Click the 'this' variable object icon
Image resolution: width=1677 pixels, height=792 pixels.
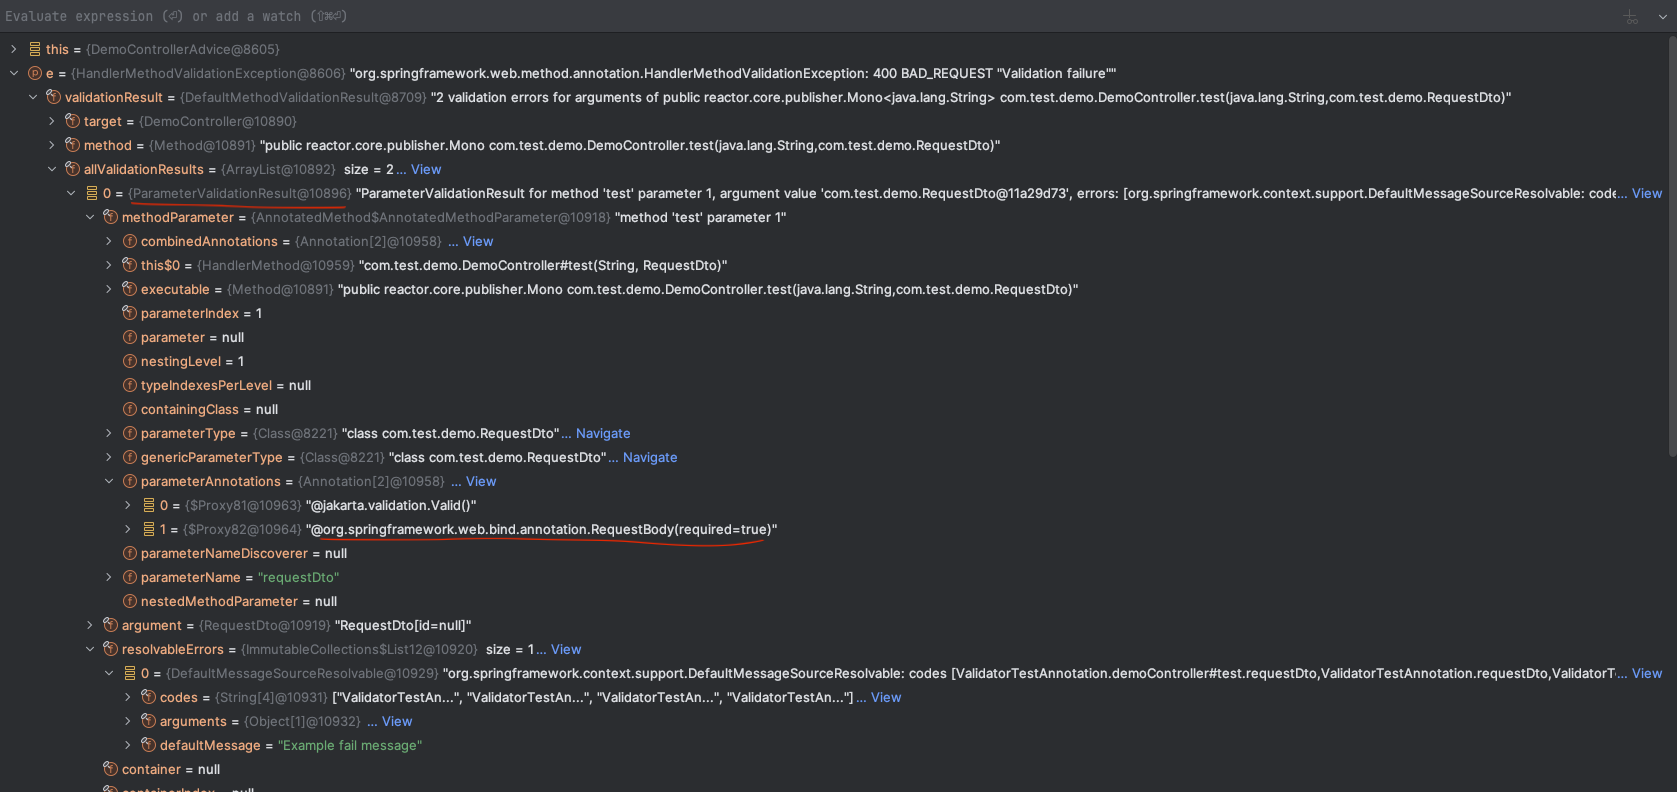pos(35,49)
